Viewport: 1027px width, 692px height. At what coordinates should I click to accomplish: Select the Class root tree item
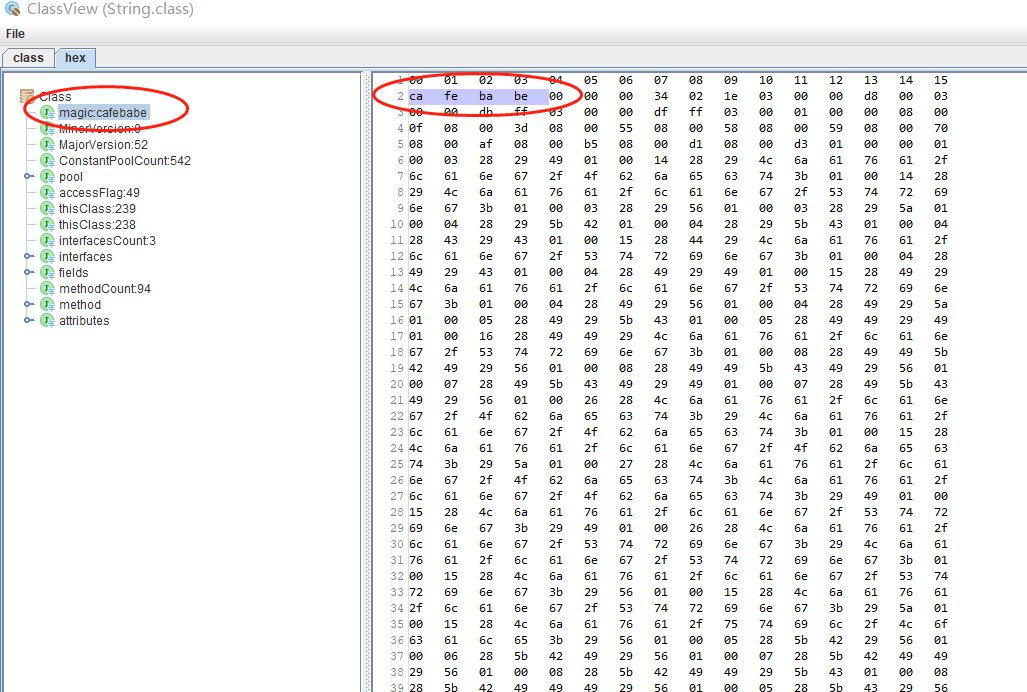click(x=55, y=97)
